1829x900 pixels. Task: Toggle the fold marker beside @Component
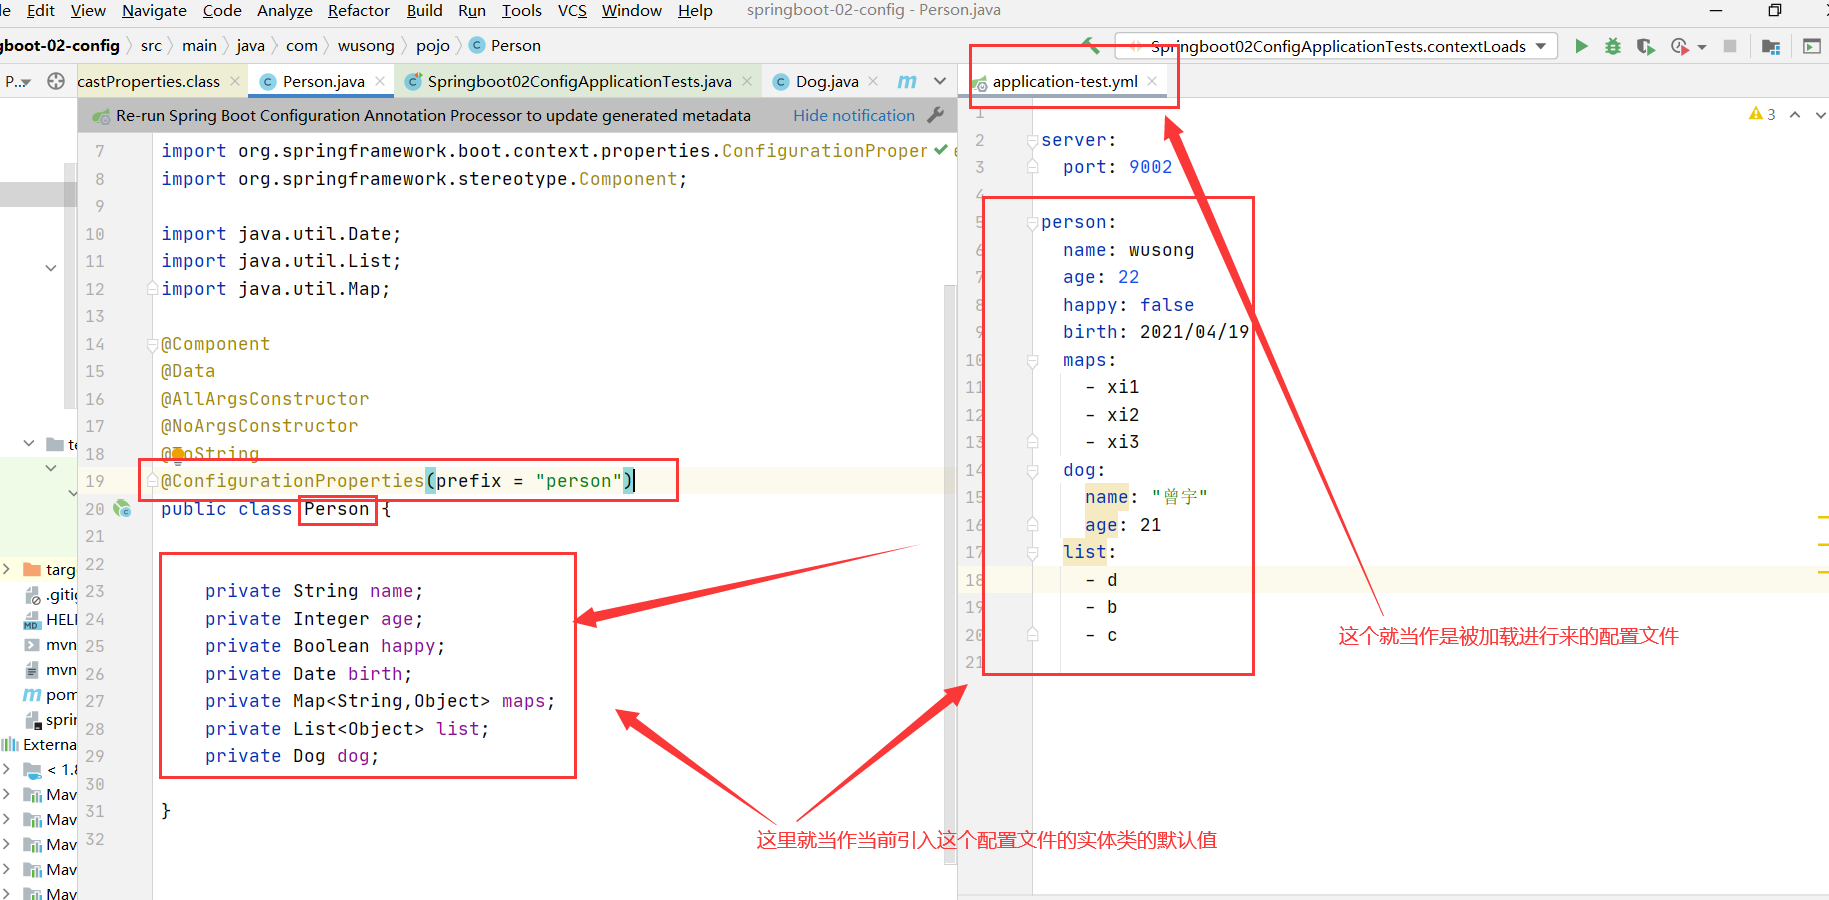(152, 345)
